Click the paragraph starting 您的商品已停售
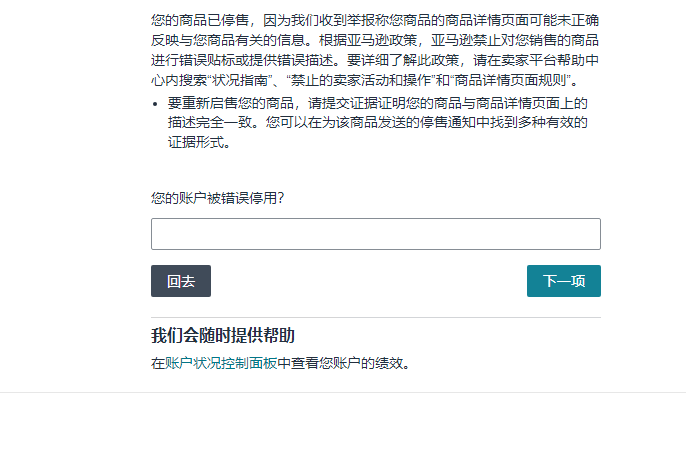This screenshot has width=686, height=450. coord(375,50)
